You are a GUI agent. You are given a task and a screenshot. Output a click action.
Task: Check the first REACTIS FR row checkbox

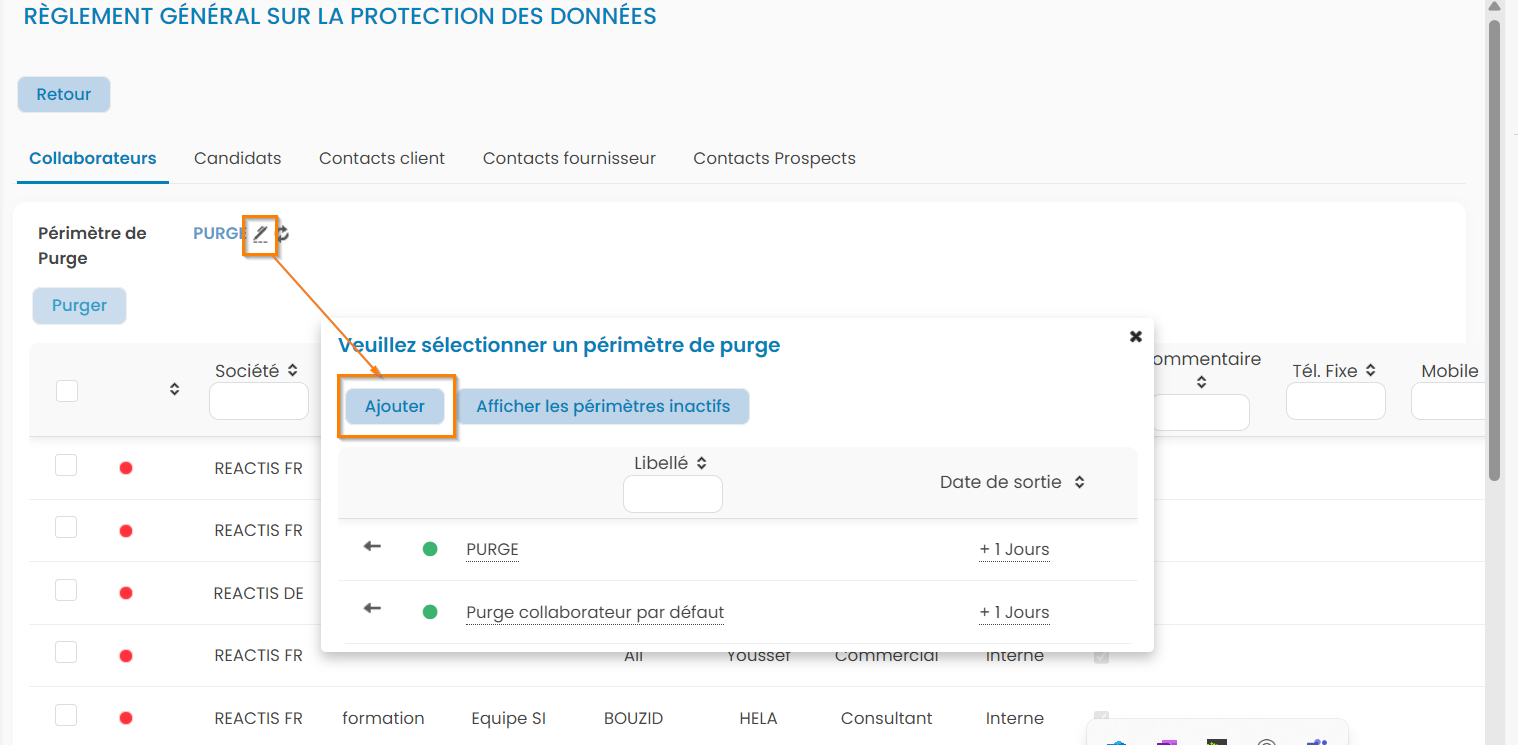coord(66,465)
